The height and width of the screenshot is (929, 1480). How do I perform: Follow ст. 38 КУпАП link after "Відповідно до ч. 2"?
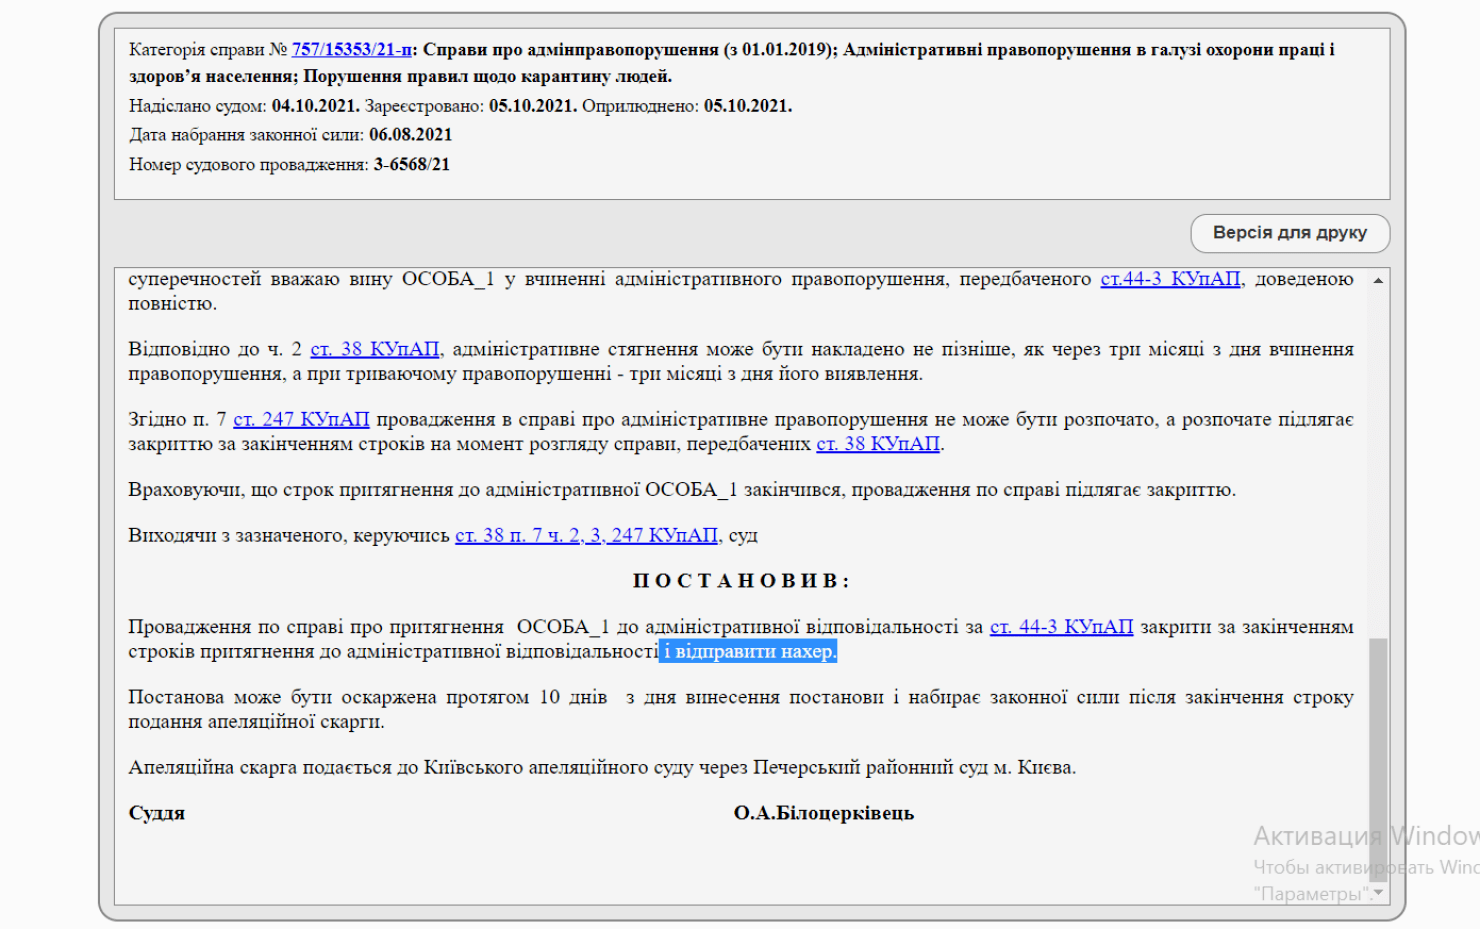tap(374, 349)
